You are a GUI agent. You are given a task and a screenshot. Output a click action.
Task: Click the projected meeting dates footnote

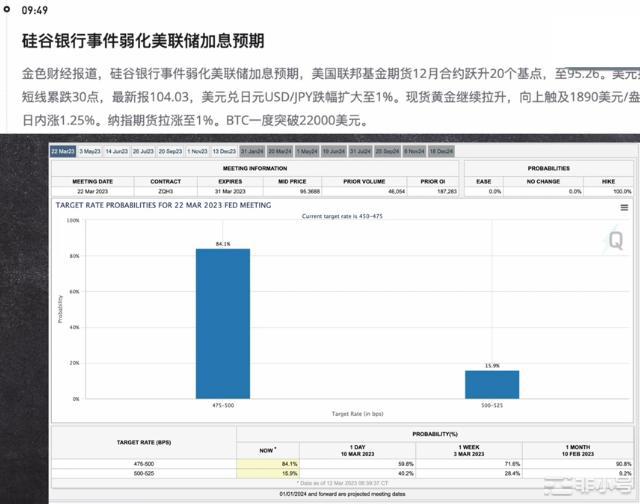coord(342,494)
